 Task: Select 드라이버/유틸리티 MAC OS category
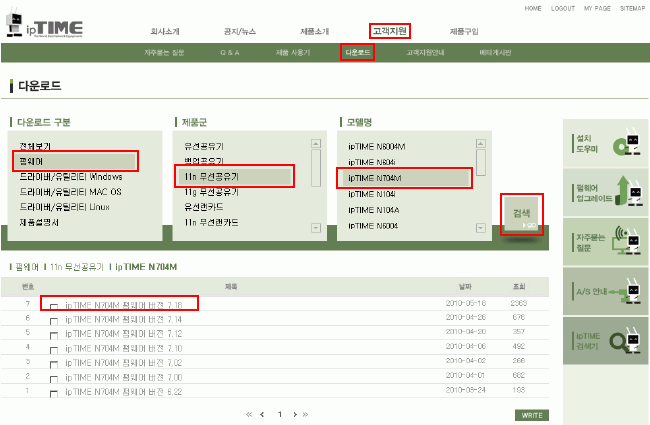pyautogui.click(x=70, y=192)
